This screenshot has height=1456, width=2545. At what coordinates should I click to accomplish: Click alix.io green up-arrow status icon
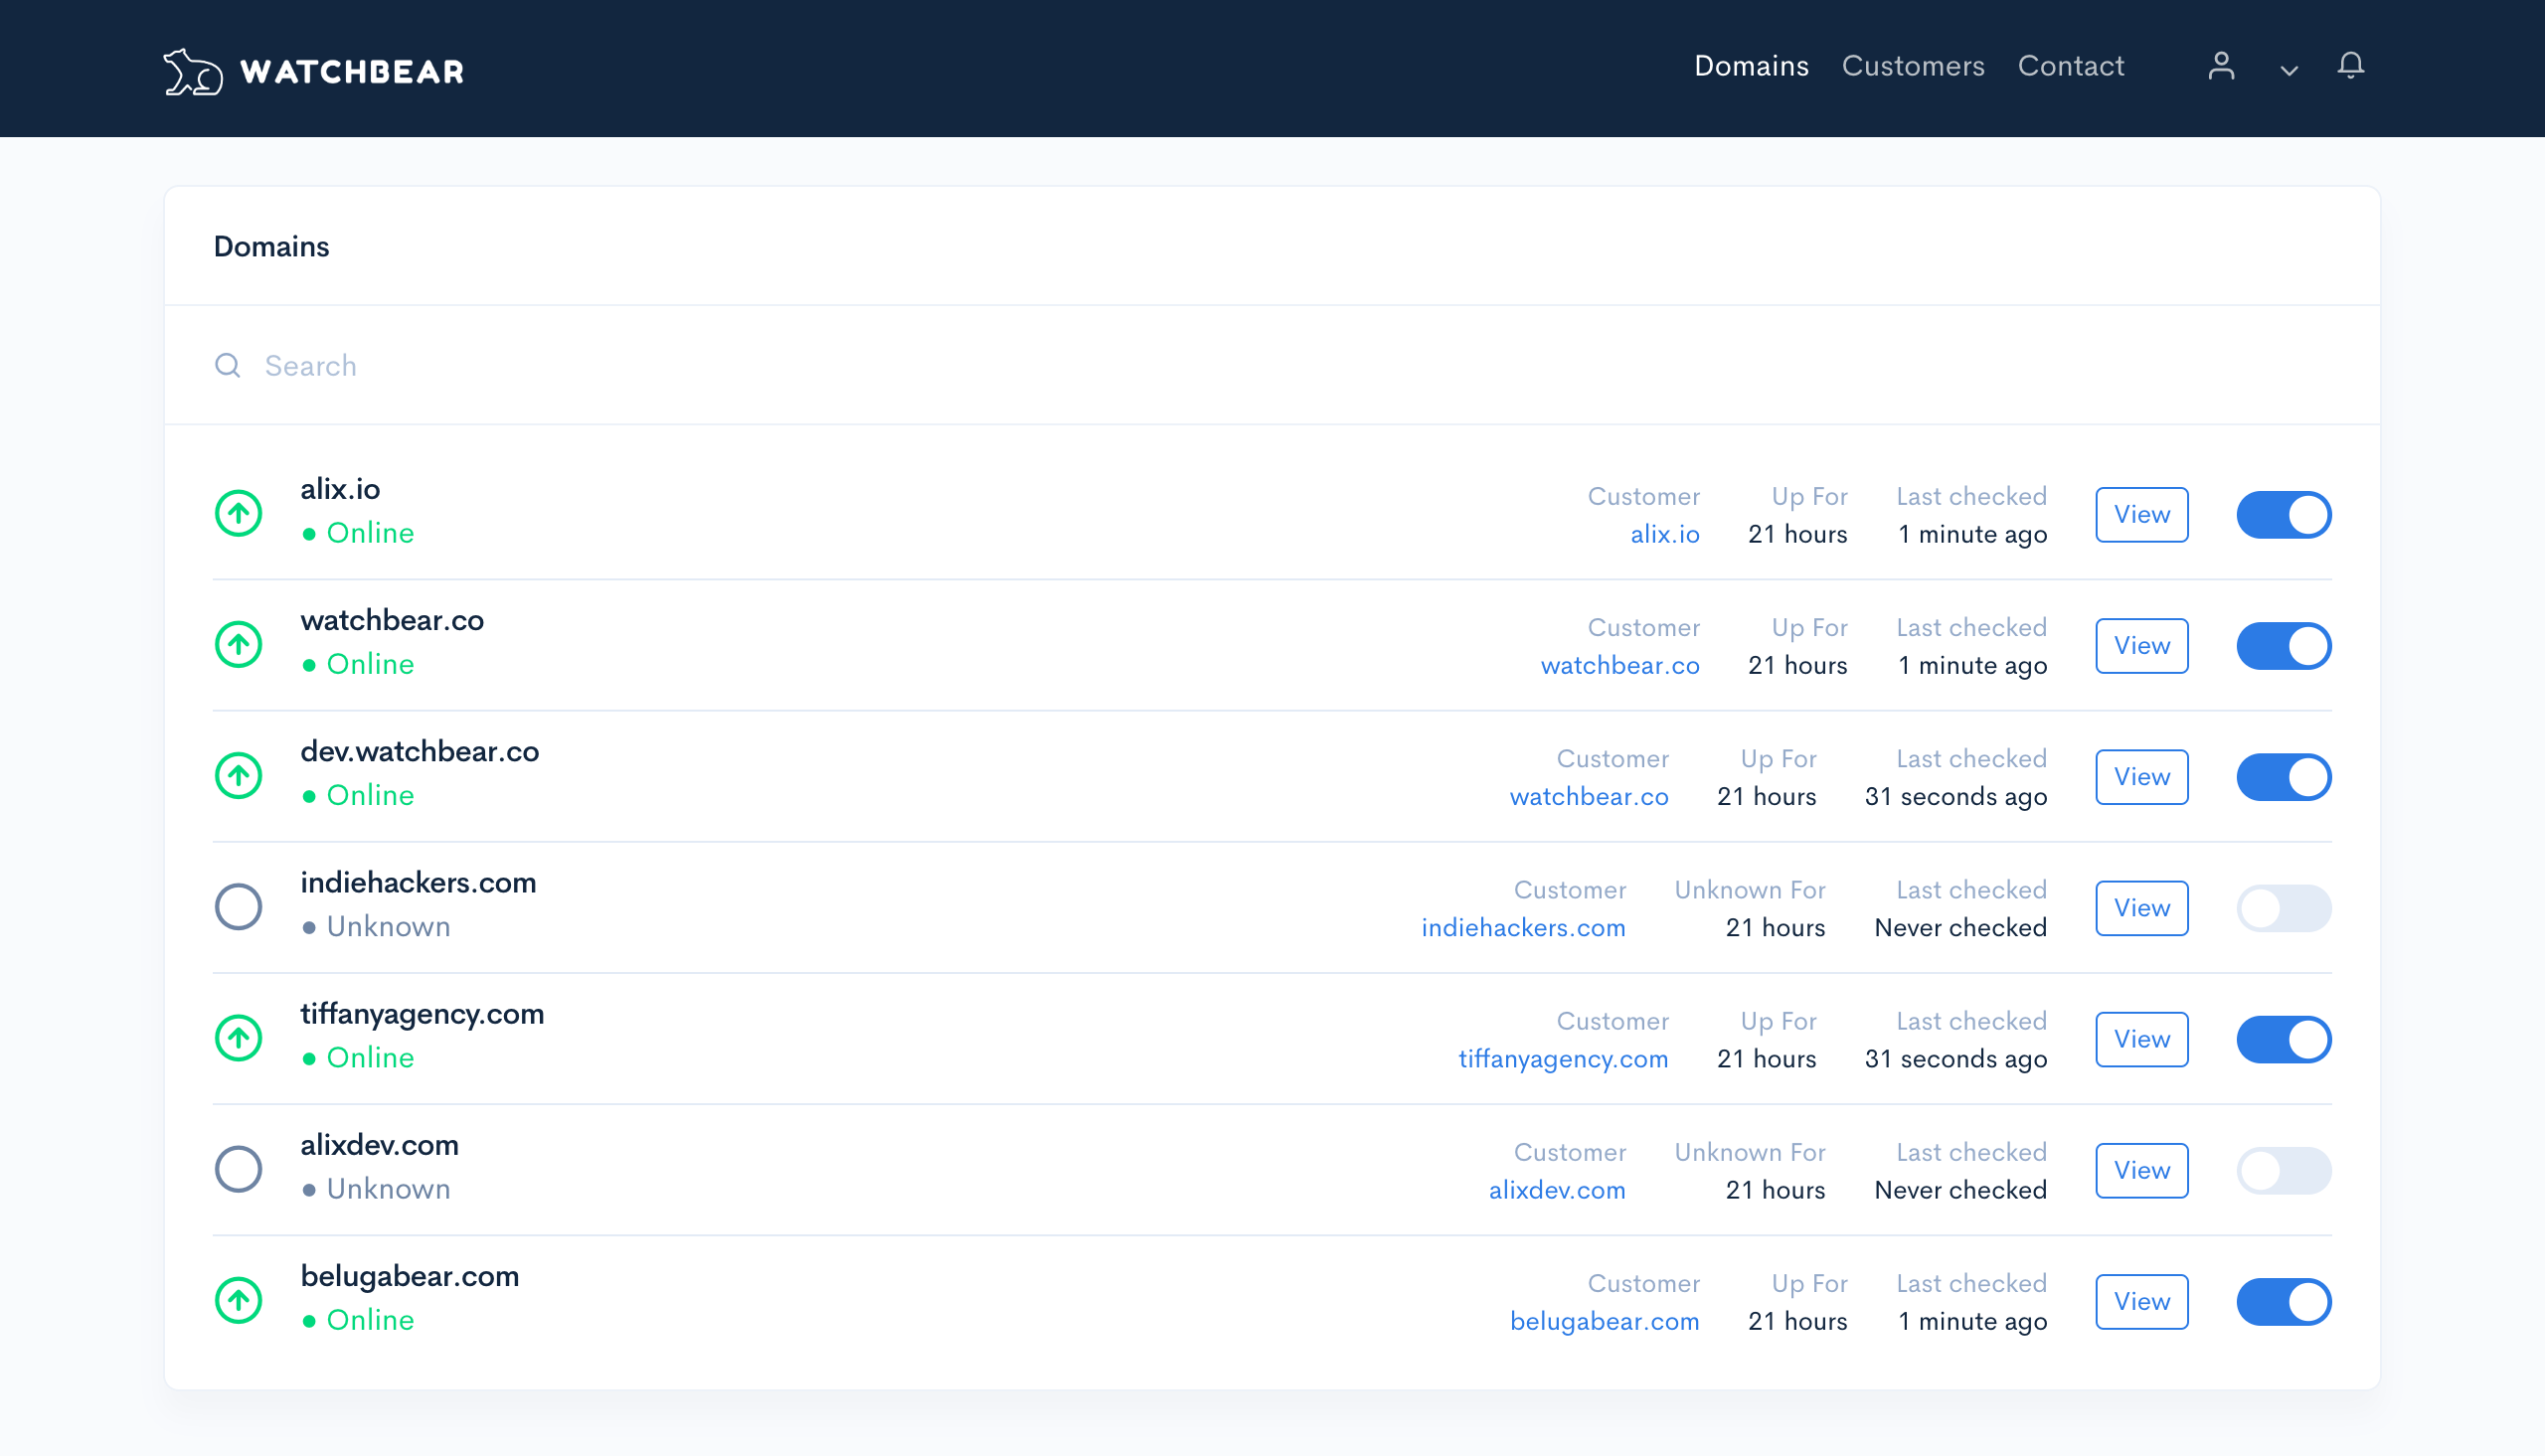239,514
